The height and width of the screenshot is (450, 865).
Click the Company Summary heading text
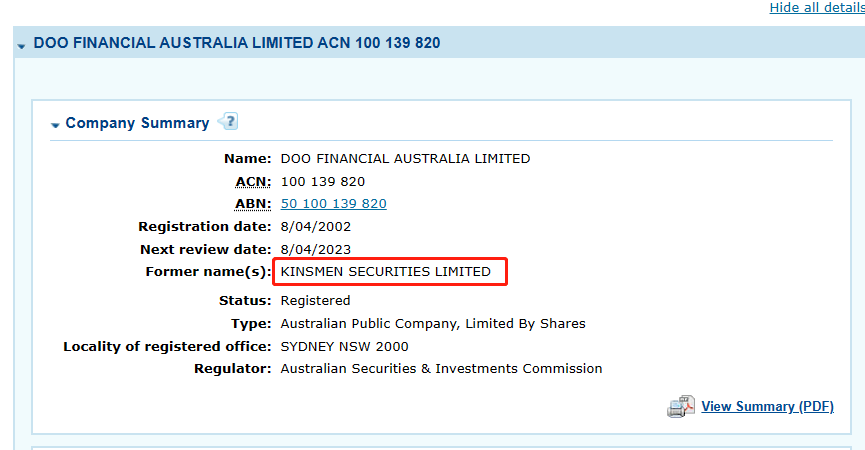point(137,123)
